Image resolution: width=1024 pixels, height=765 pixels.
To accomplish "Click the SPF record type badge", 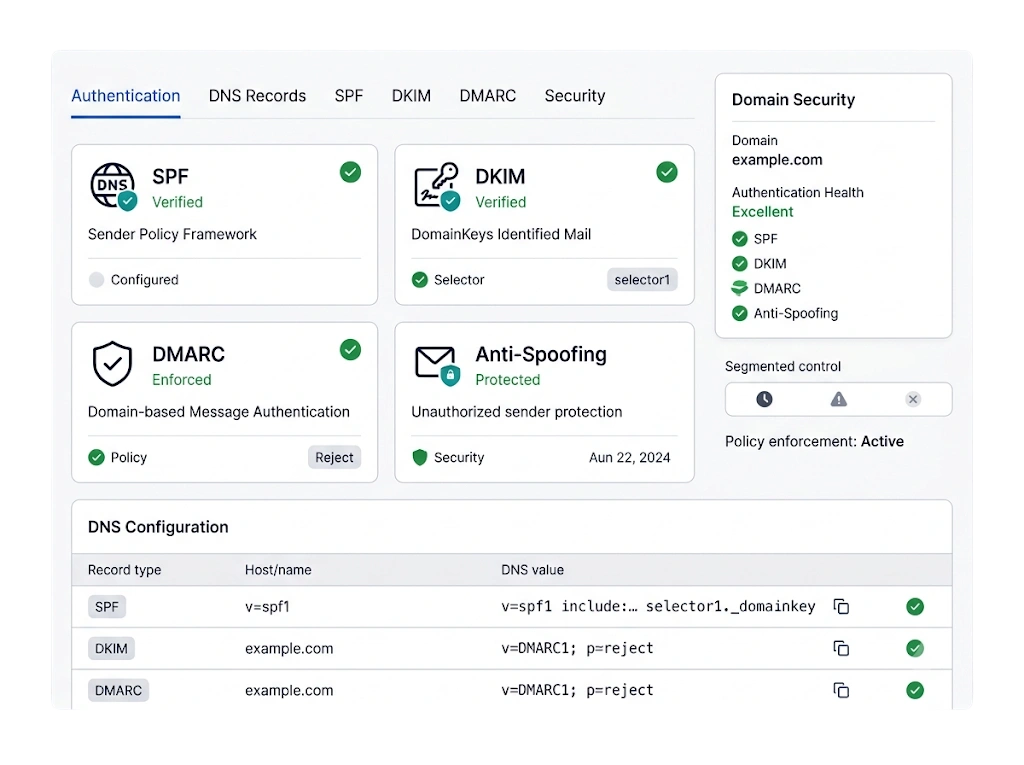I will pyautogui.click(x=107, y=606).
